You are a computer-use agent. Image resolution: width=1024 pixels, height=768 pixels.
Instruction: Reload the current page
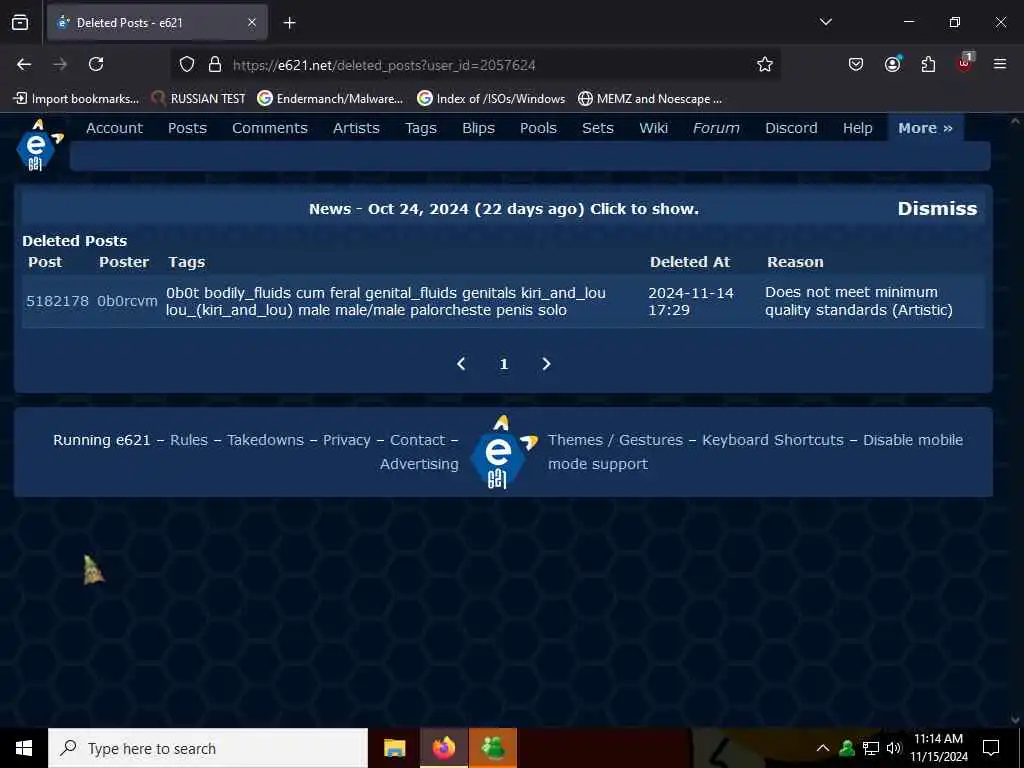[x=96, y=64]
